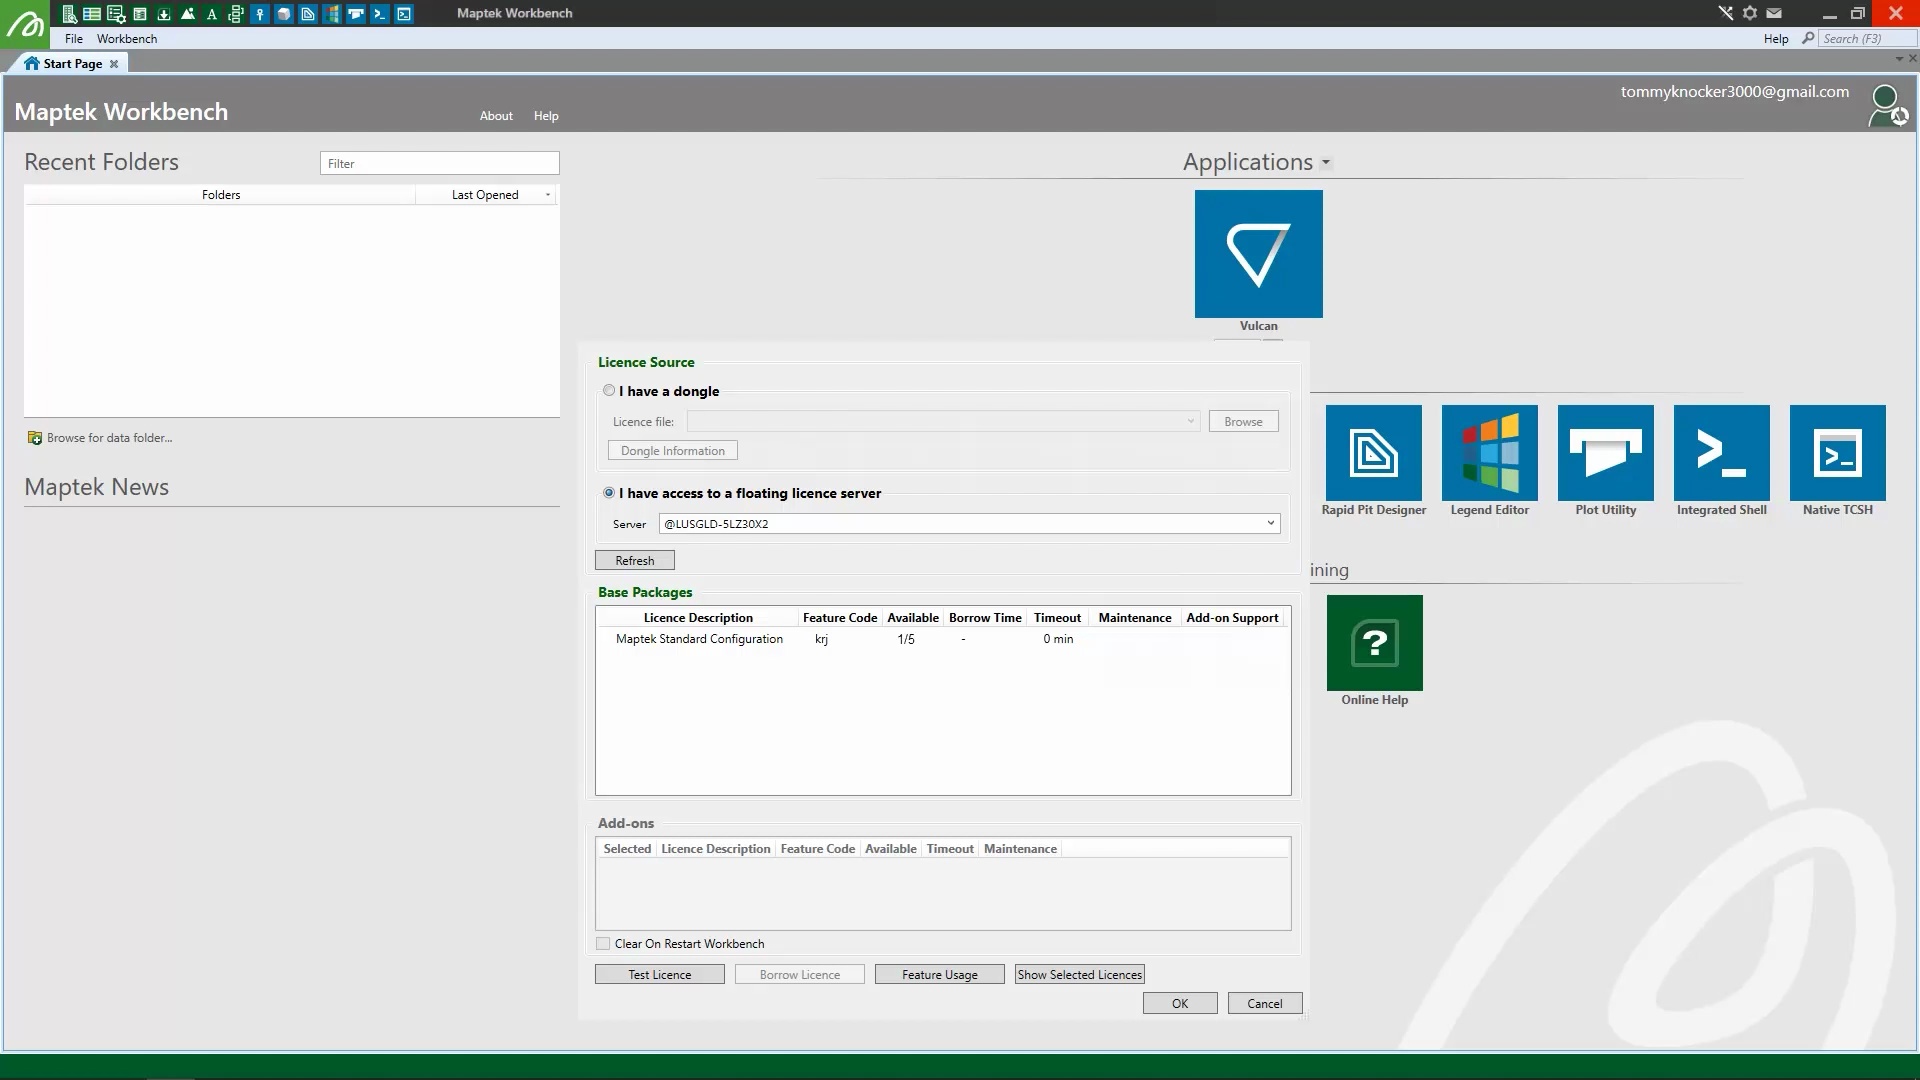Click the Browse for data folder icon
The height and width of the screenshot is (1080, 1920).
35,438
